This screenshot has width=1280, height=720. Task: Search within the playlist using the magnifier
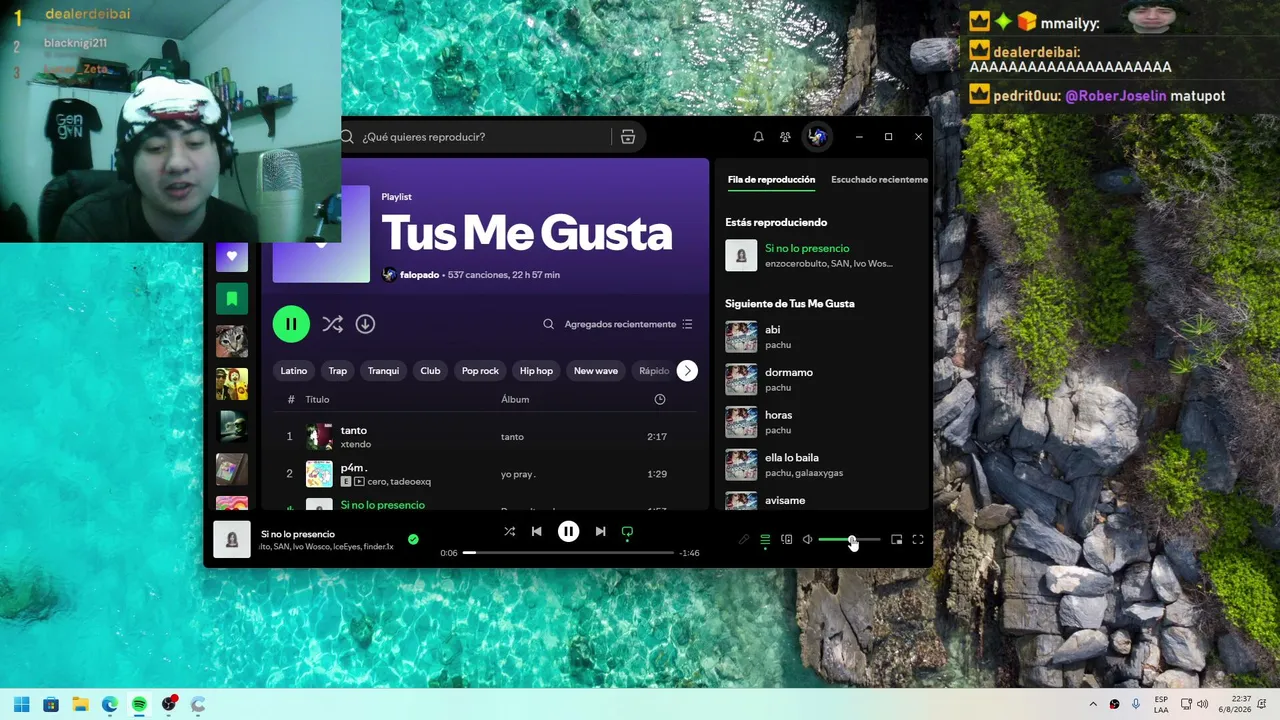pos(548,324)
